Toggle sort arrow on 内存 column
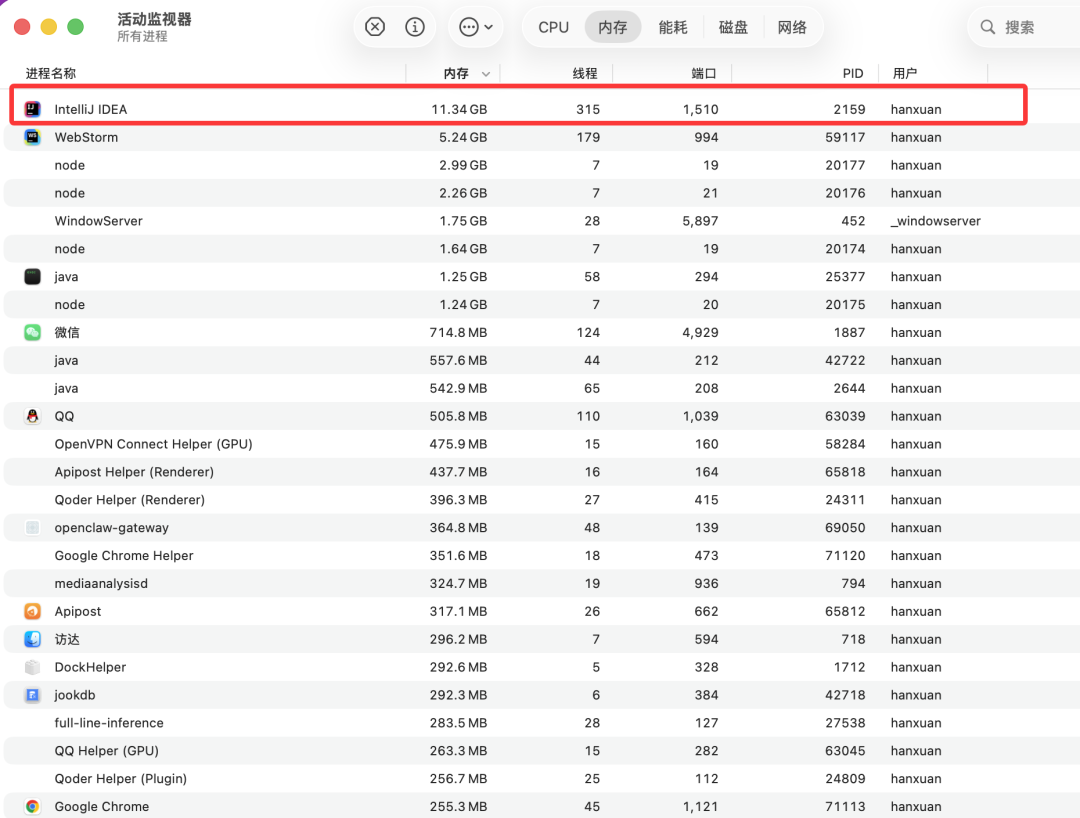Image resolution: width=1080 pixels, height=818 pixels. (486, 74)
